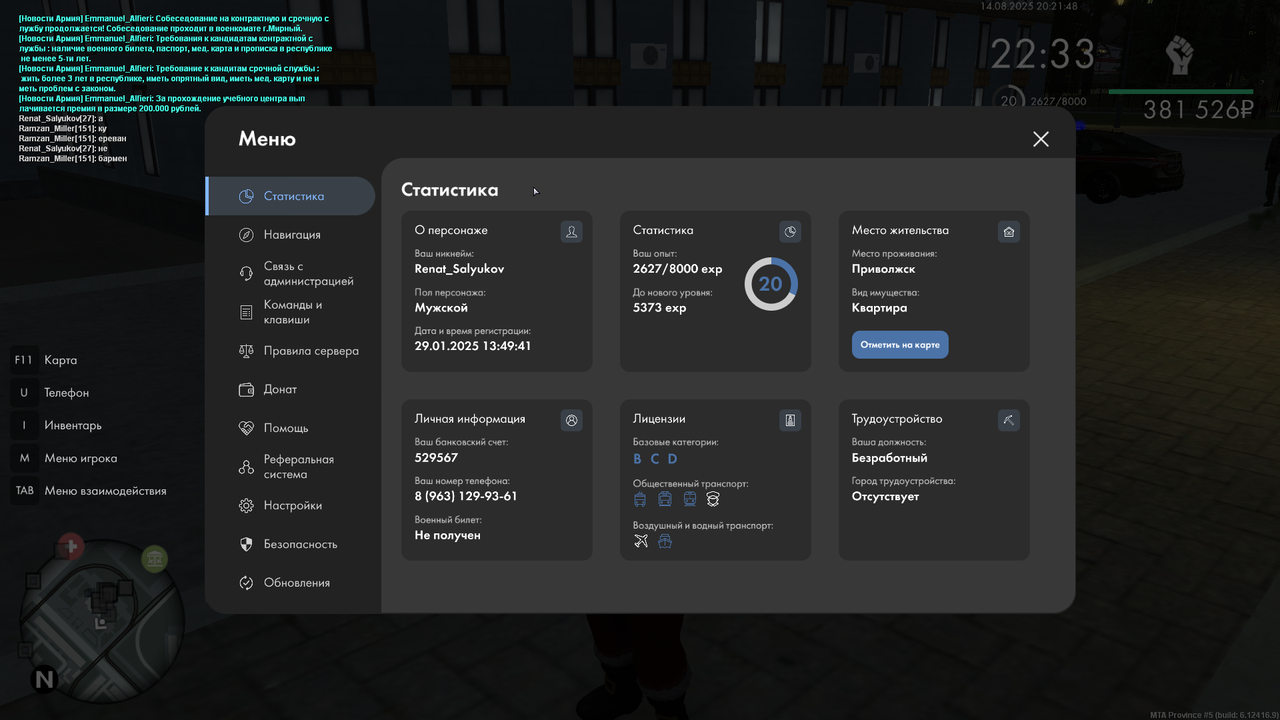Click the face icon in Личная информация card

coord(571,421)
